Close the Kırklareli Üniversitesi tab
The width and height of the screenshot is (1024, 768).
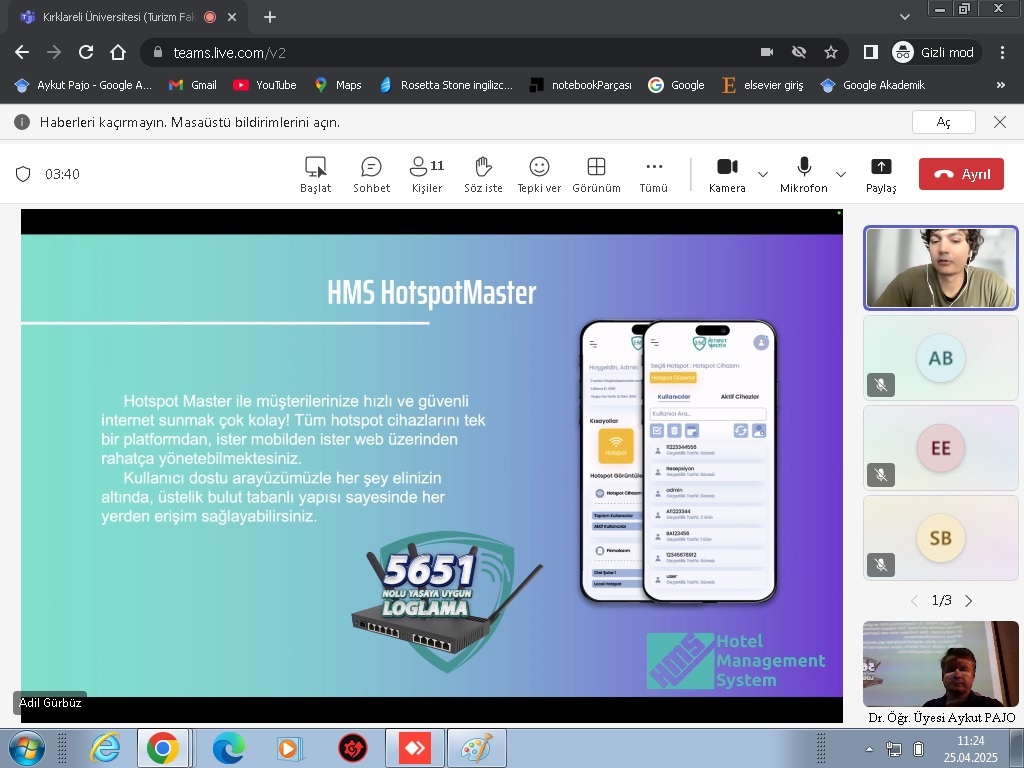point(232,17)
